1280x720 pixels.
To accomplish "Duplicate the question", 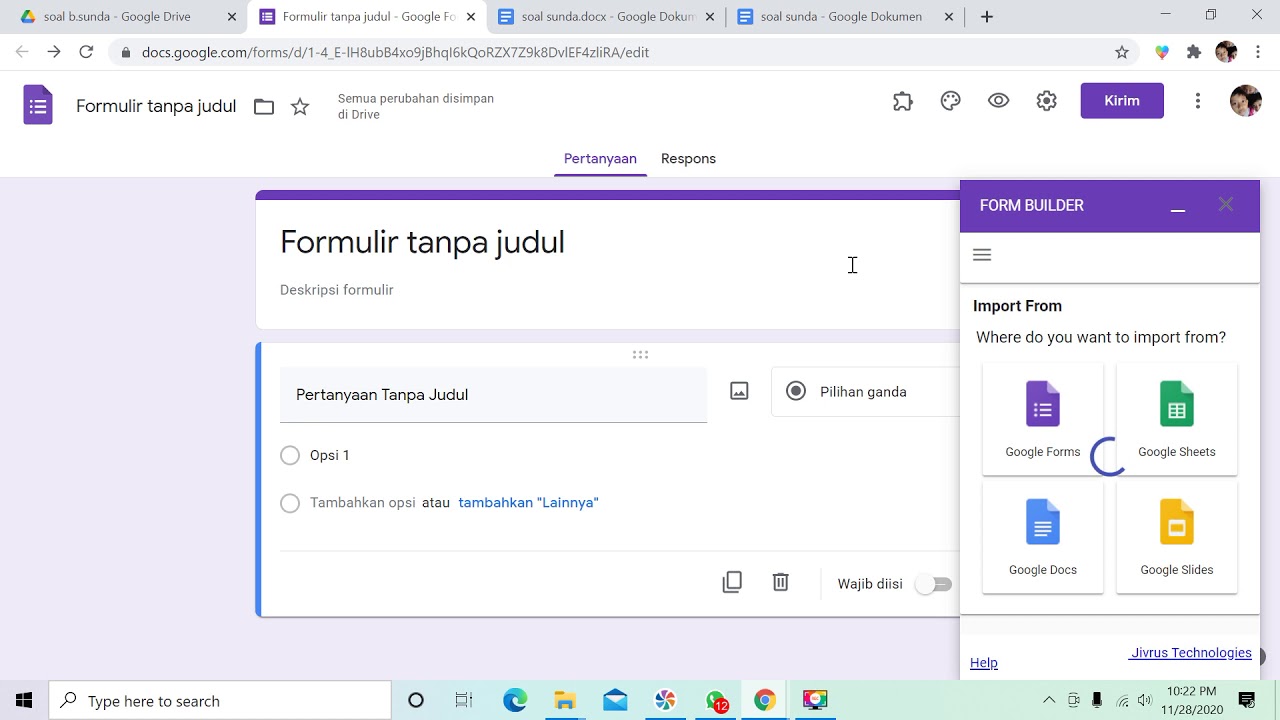I will pyautogui.click(x=732, y=582).
